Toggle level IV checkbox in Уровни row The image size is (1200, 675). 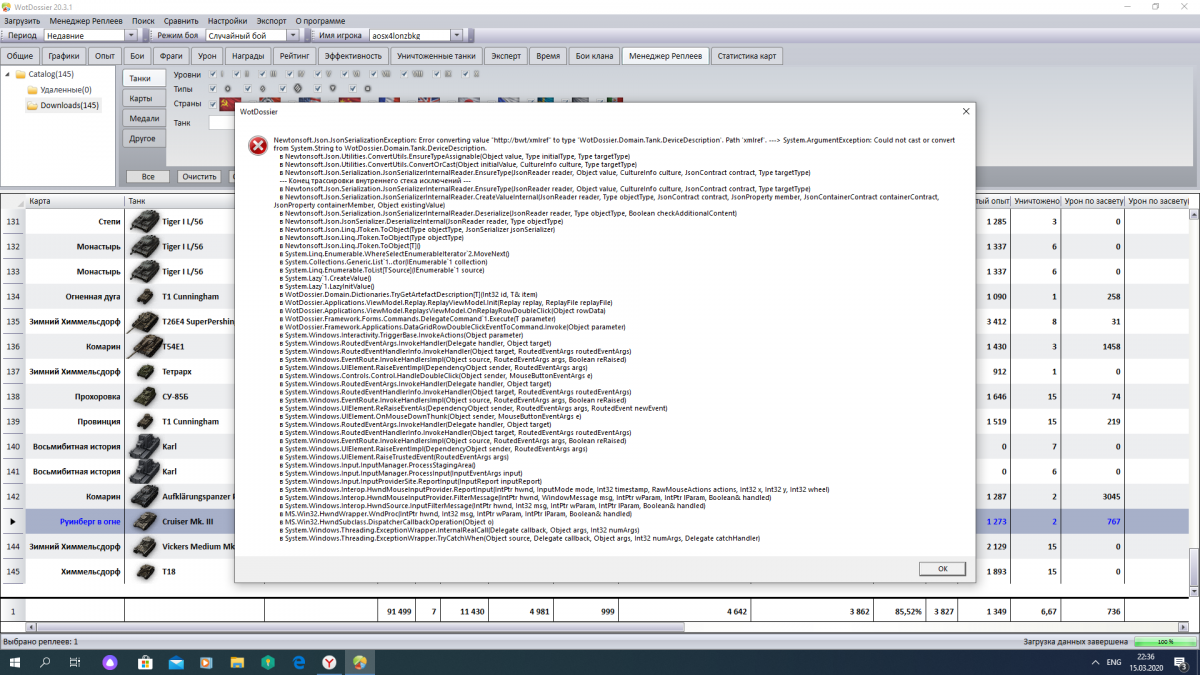pos(290,74)
